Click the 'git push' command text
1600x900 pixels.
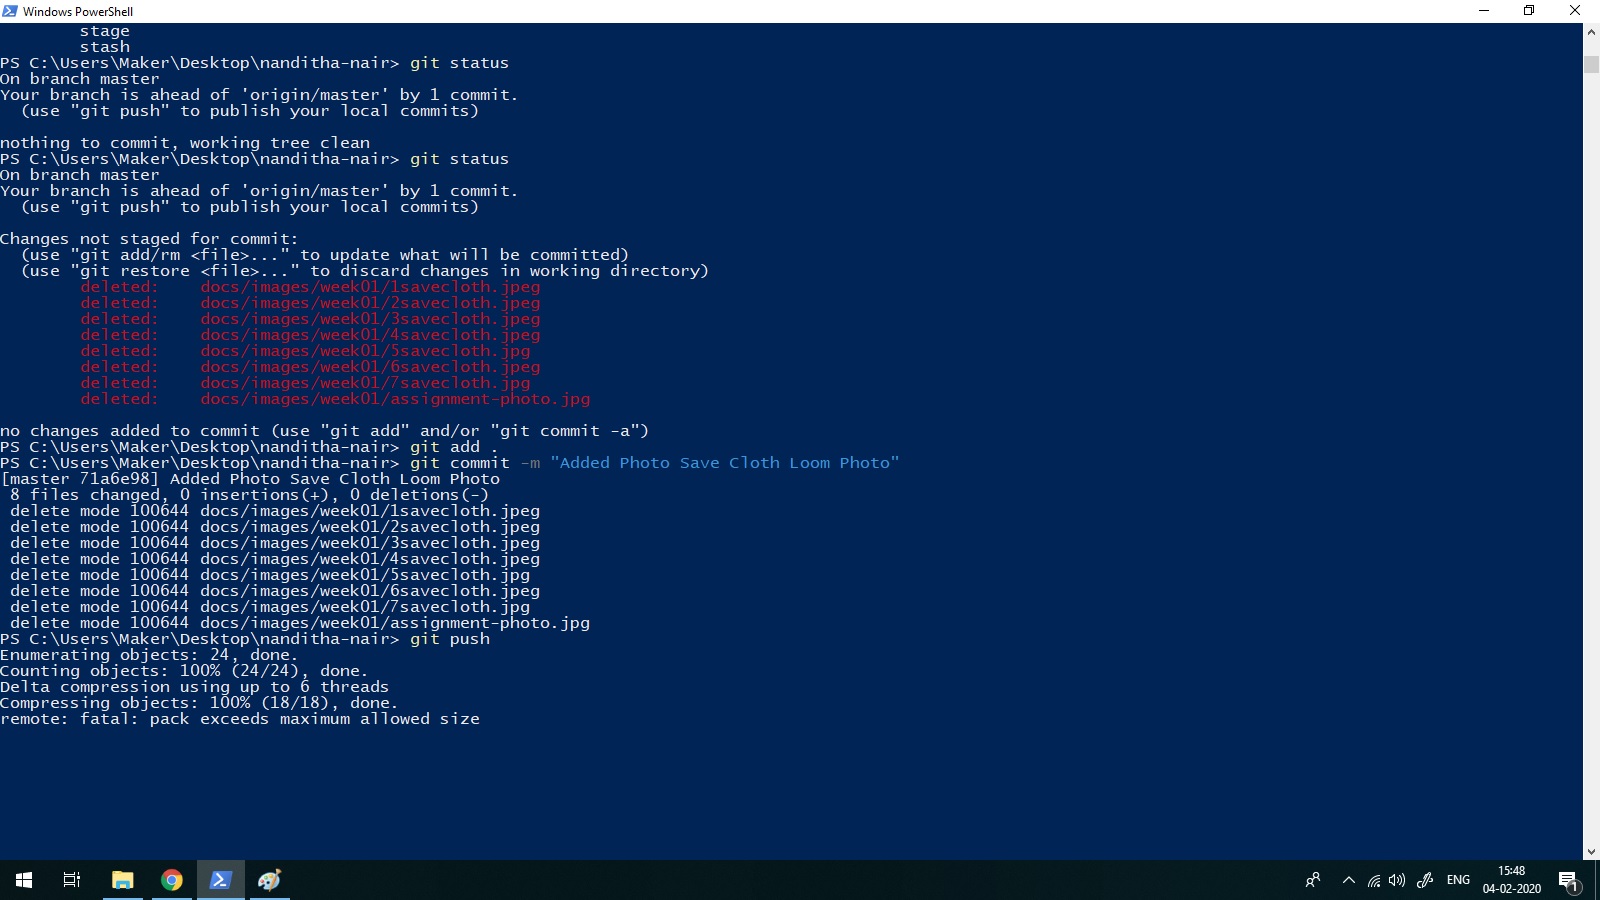point(450,639)
